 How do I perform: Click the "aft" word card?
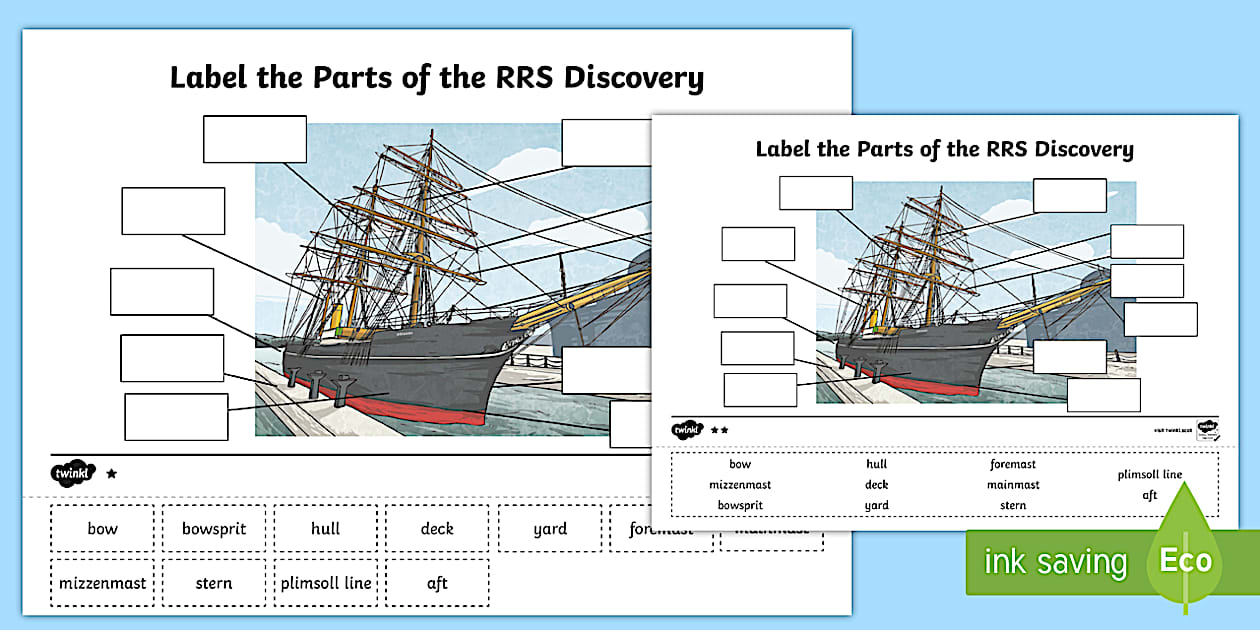437,582
